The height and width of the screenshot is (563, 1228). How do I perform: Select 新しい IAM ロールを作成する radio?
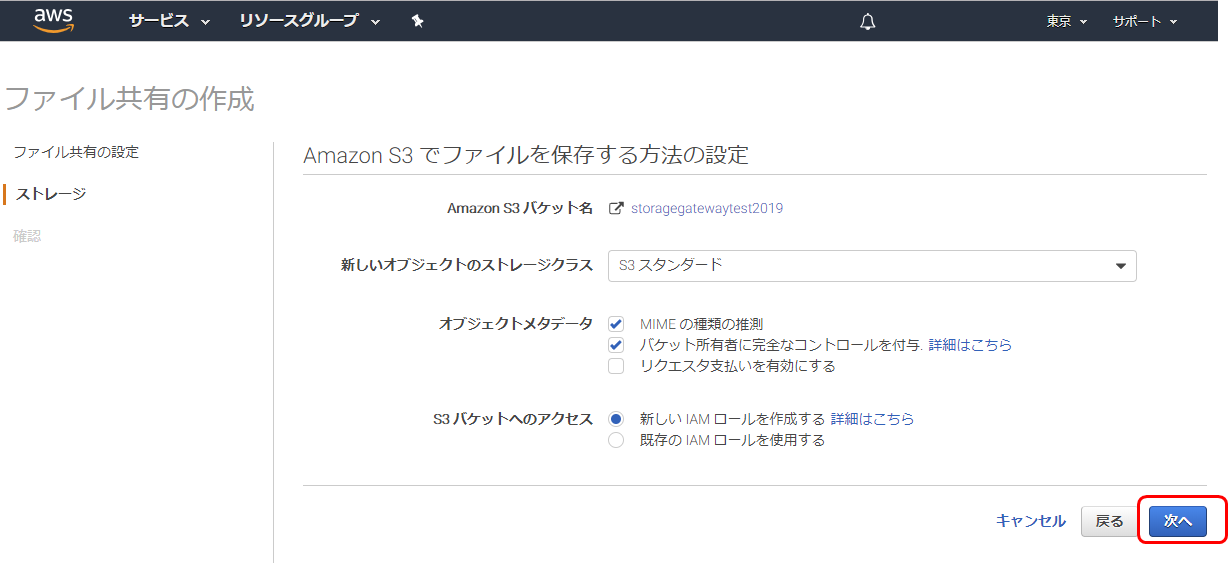[616, 419]
